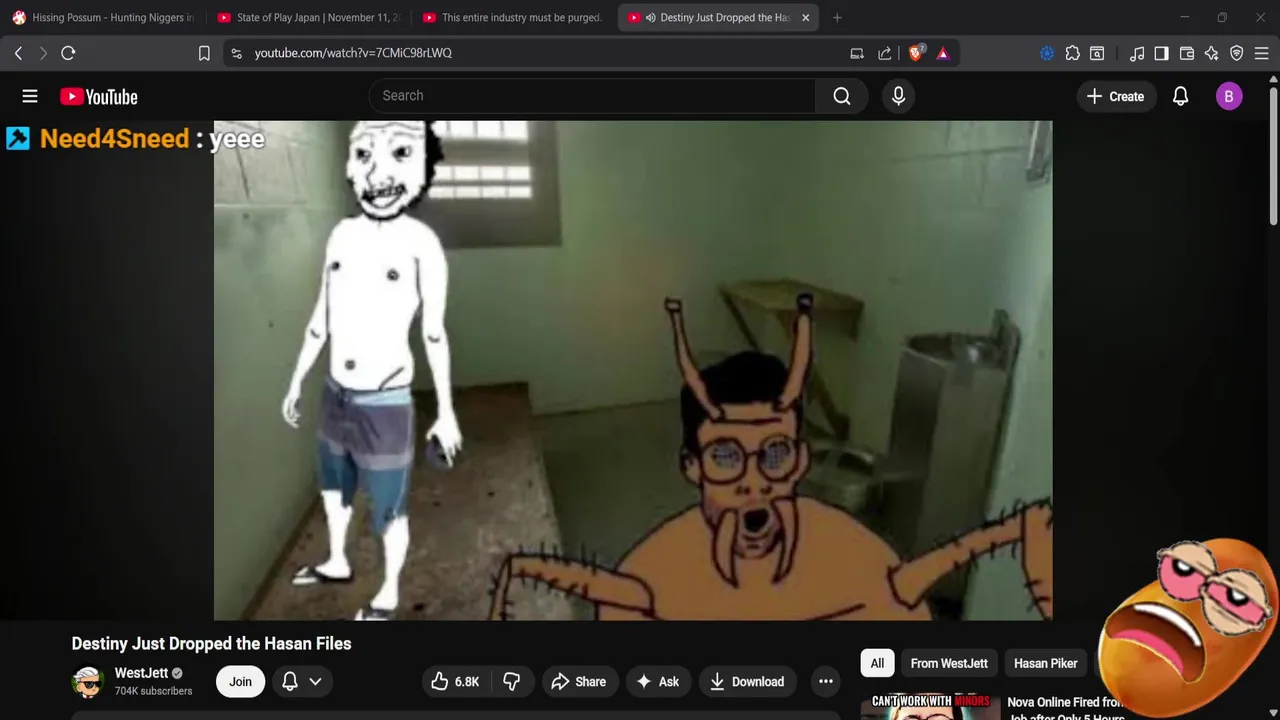The width and height of the screenshot is (1280, 720).
Task: View site information icon in the address bar
Action: click(236, 53)
